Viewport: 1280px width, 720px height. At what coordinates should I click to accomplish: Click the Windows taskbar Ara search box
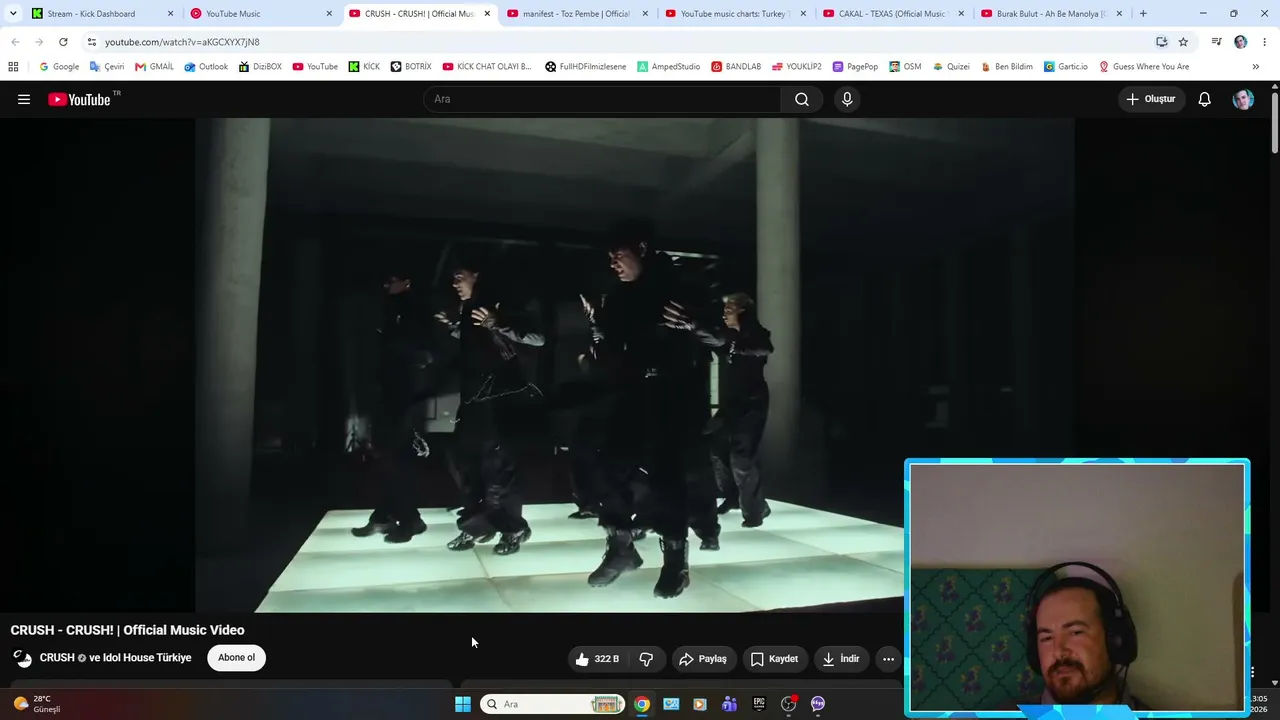553,704
